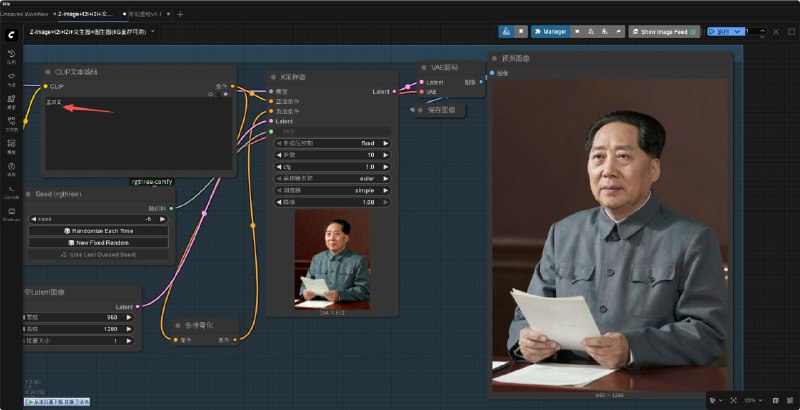Open the templates sidebar icon
800x410 pixels.
tap(11, 144)
